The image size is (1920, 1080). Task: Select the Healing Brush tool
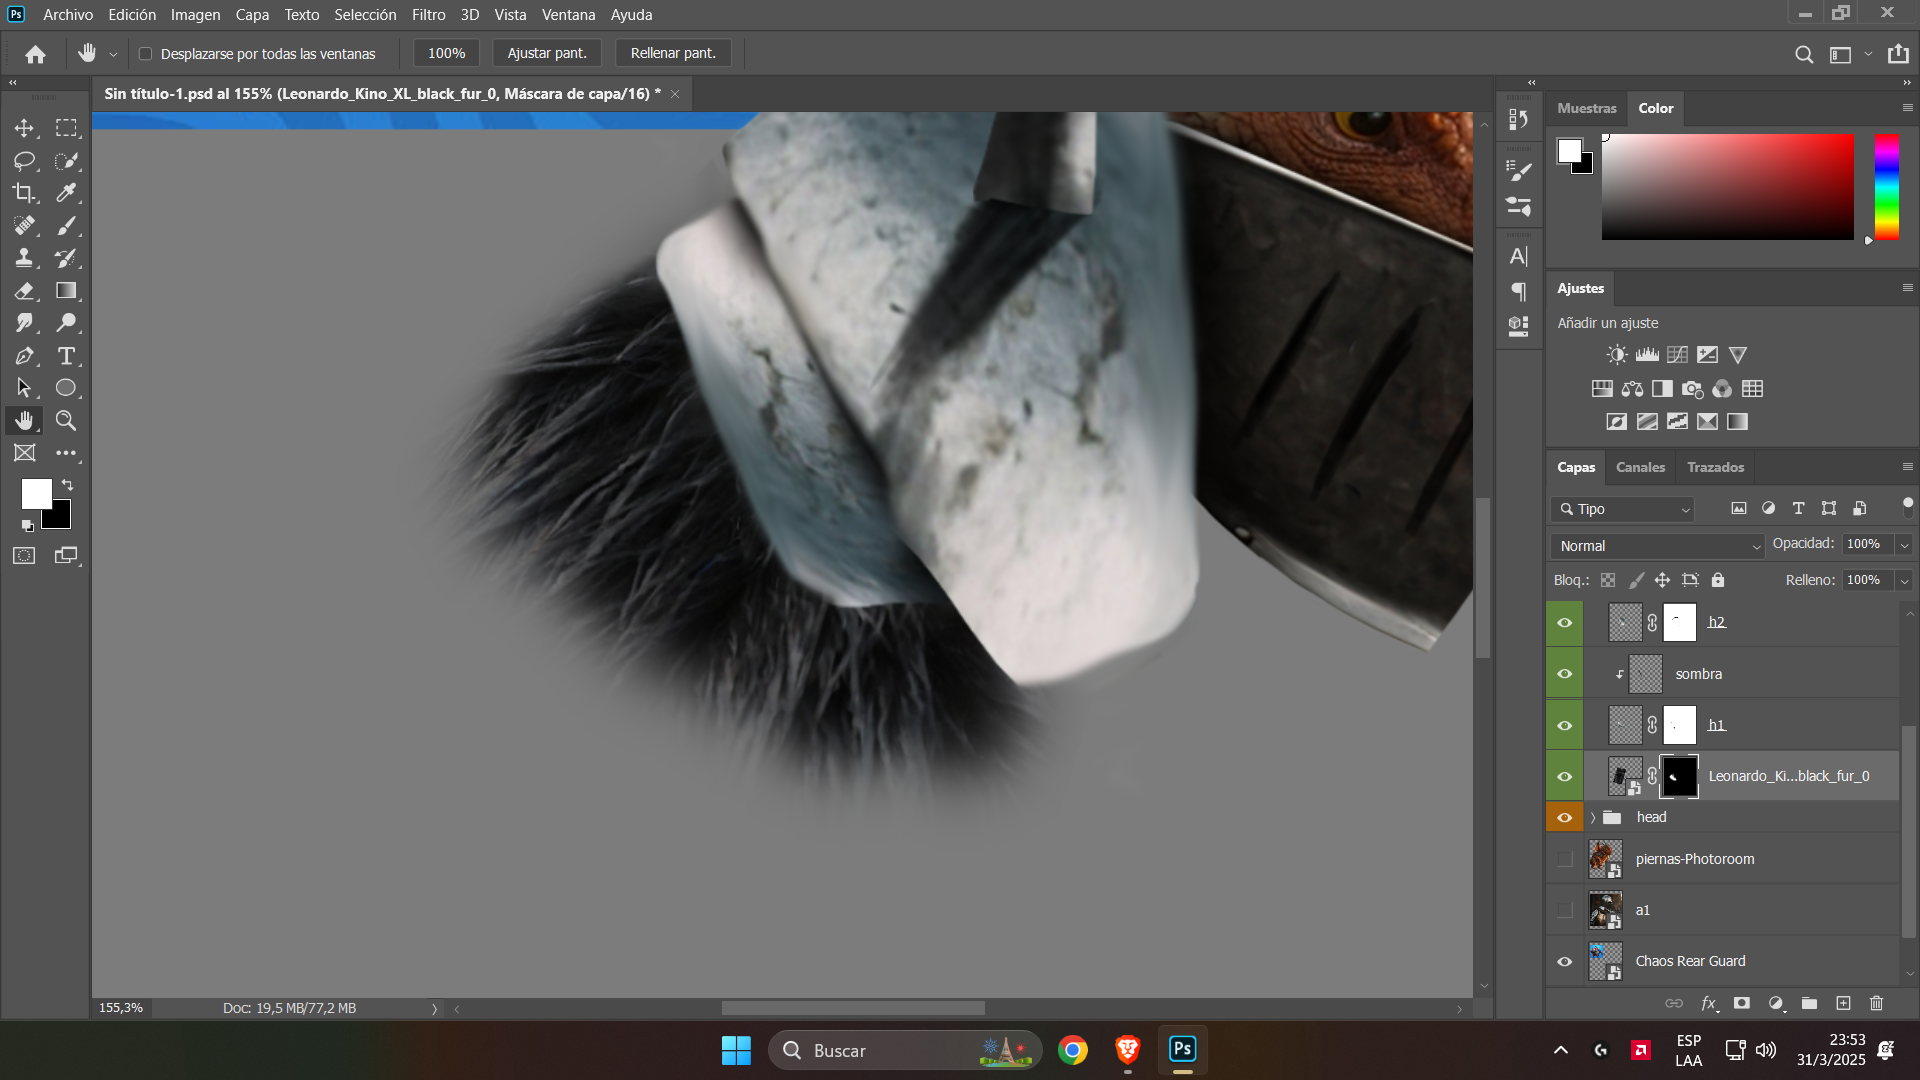(25, 226)
